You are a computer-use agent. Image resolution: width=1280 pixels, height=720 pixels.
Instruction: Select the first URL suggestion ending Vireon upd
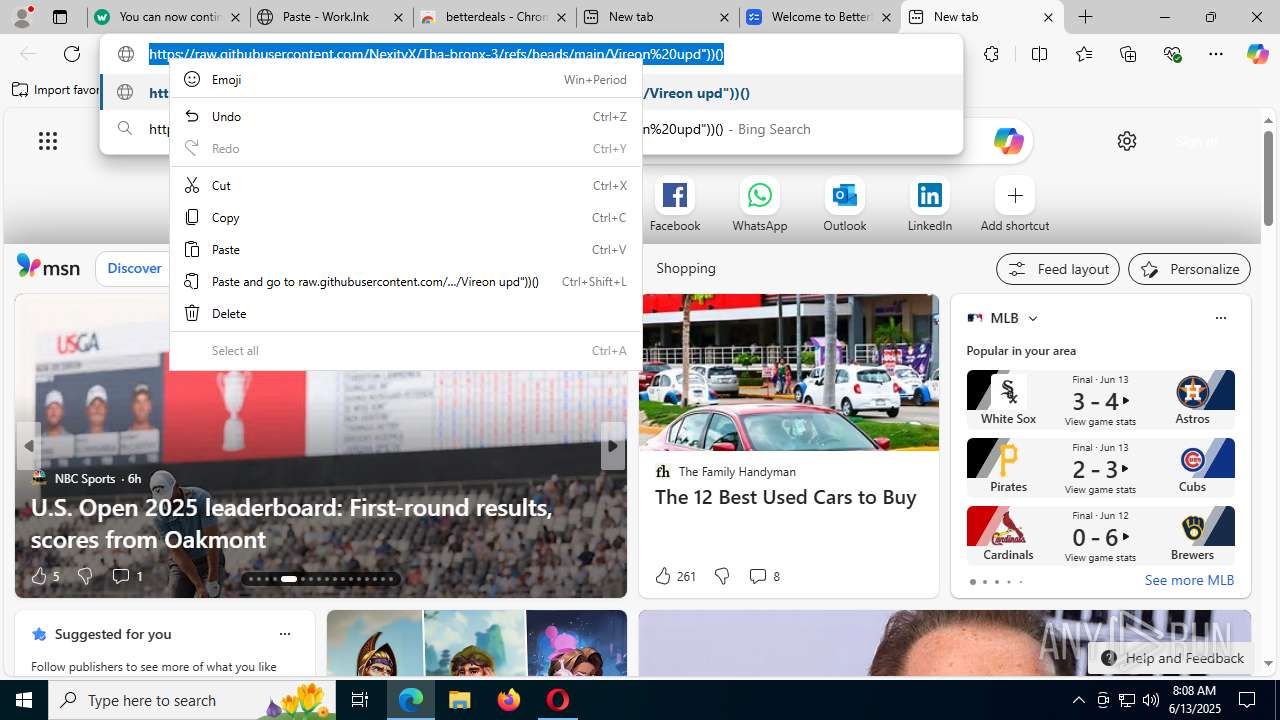click(530, 93)
